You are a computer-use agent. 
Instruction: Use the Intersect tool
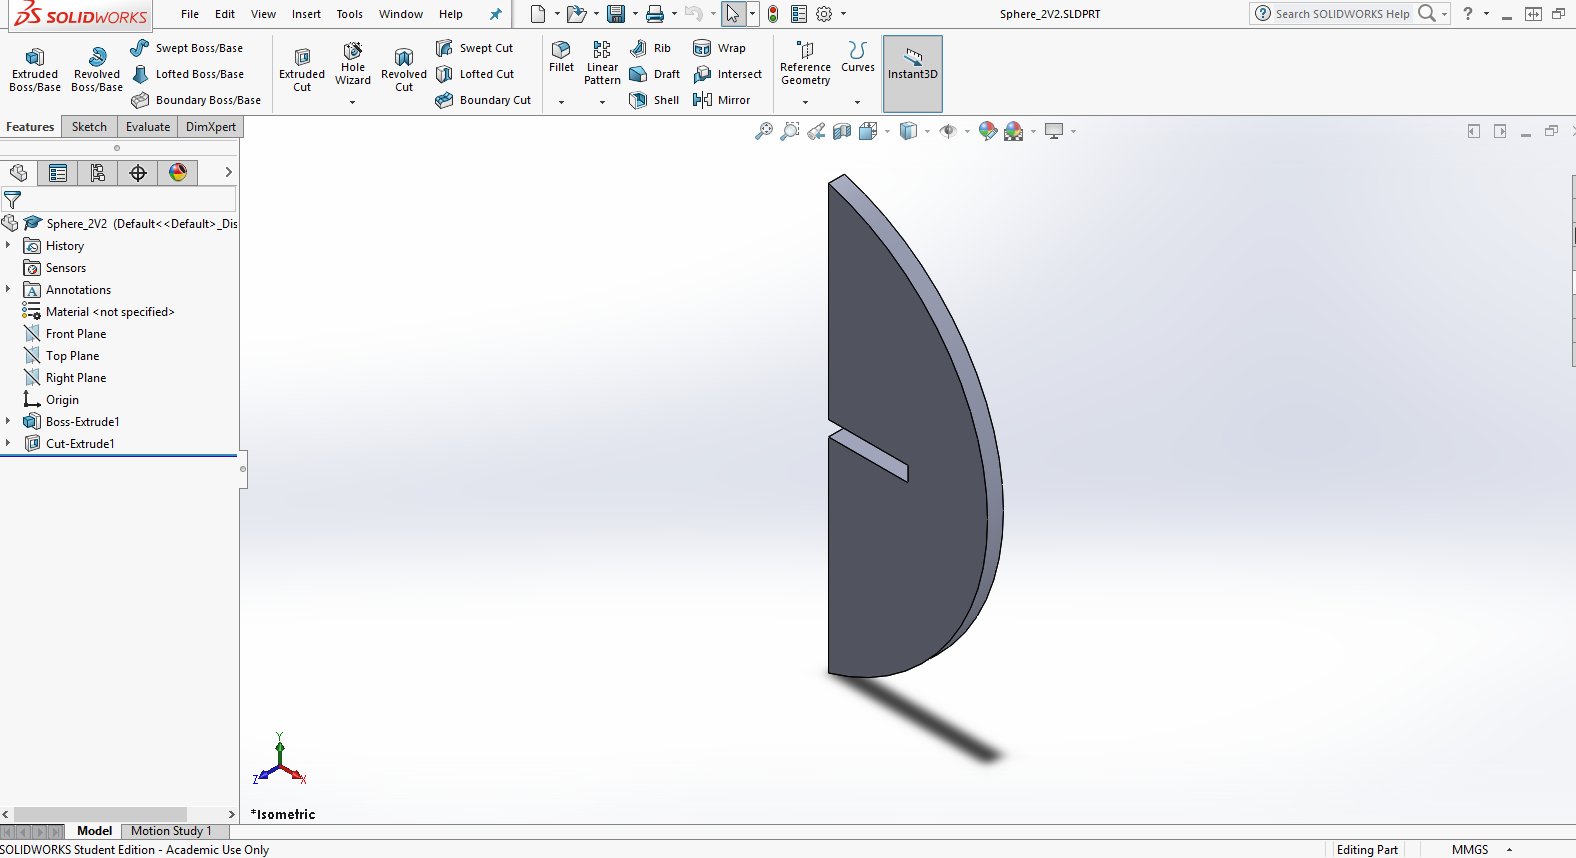pos(727,74)
